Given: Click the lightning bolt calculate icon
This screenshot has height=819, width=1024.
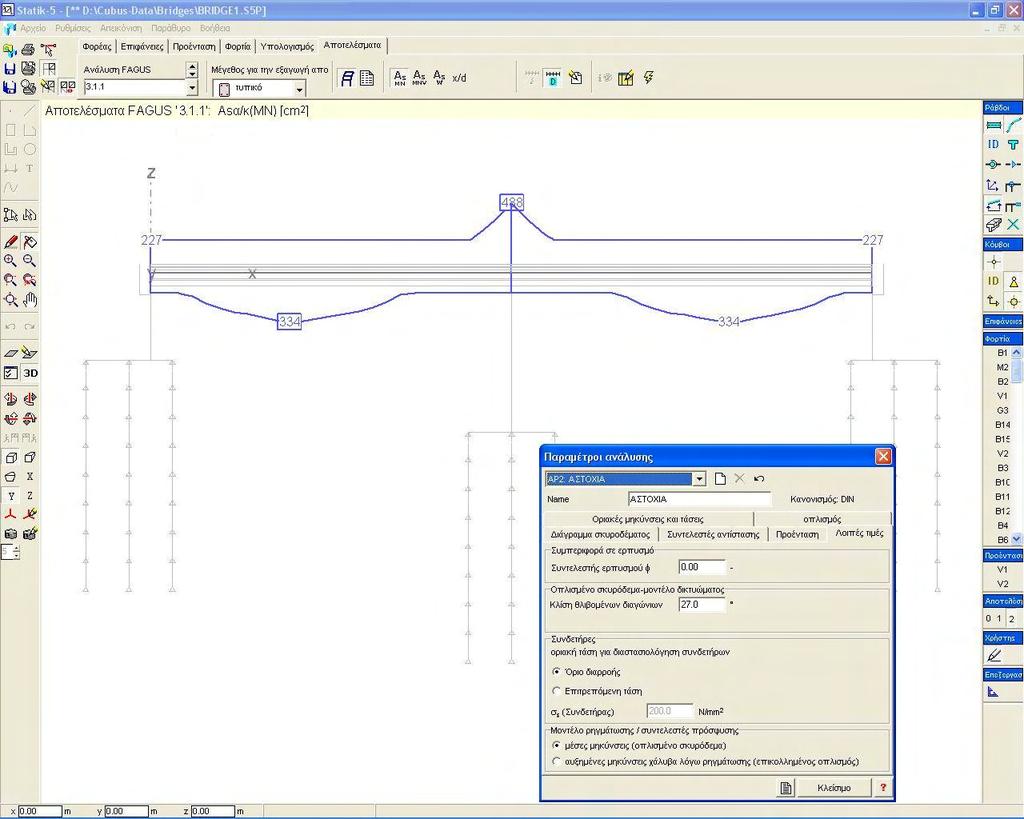Looking at the screenshot, I should tap(648, 78).
